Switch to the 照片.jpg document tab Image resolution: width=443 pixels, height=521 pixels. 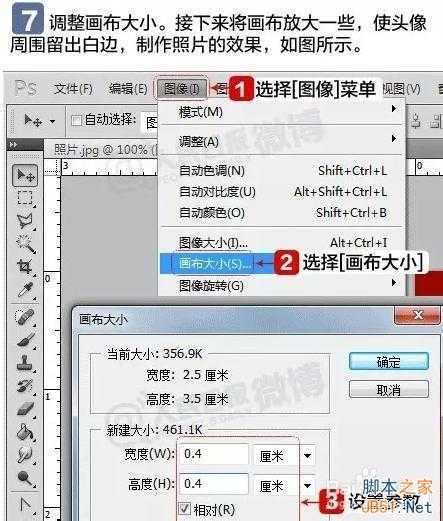[x=105, y=150]
